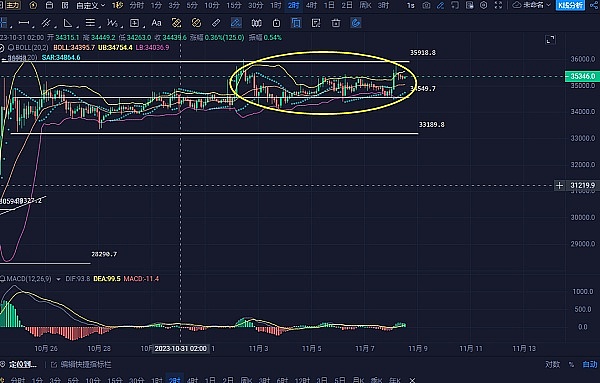Switch to the 分时 timeframe in top bar
The image size is (600, 383).
coord(137,5)
